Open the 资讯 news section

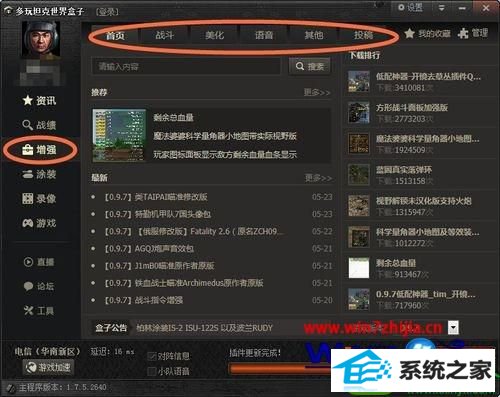(39, 100)
